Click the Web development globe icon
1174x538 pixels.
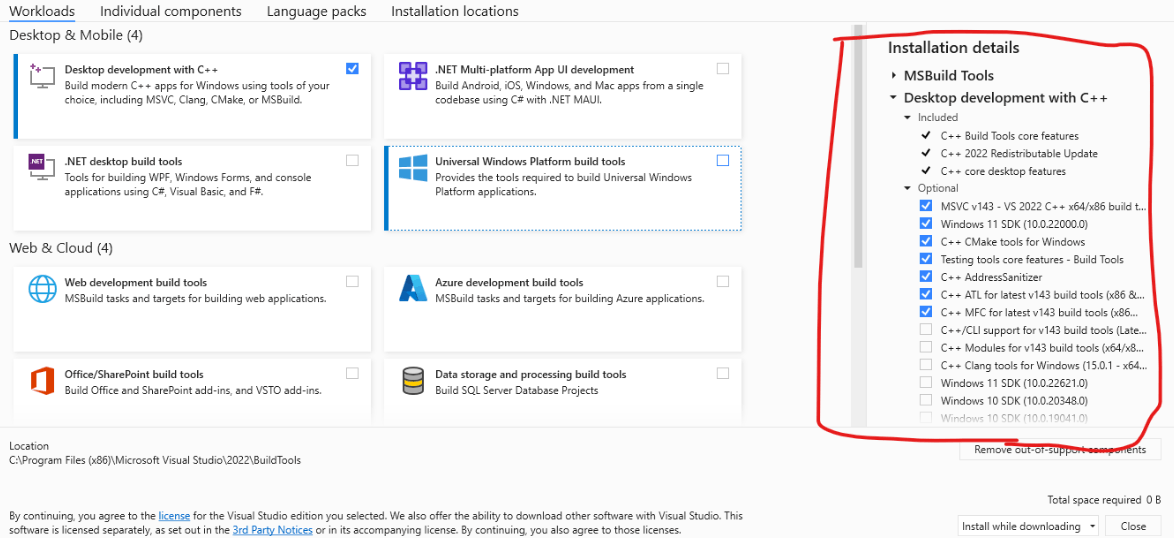(x=43, y=289)
